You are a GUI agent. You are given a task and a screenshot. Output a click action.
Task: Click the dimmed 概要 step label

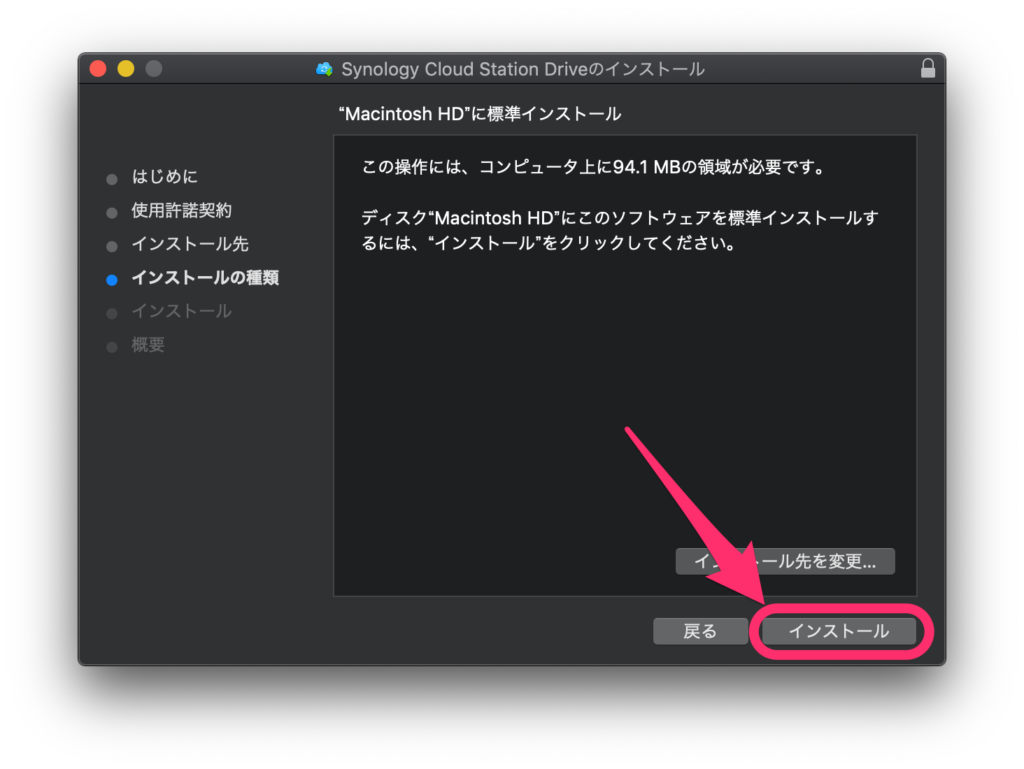148,345
